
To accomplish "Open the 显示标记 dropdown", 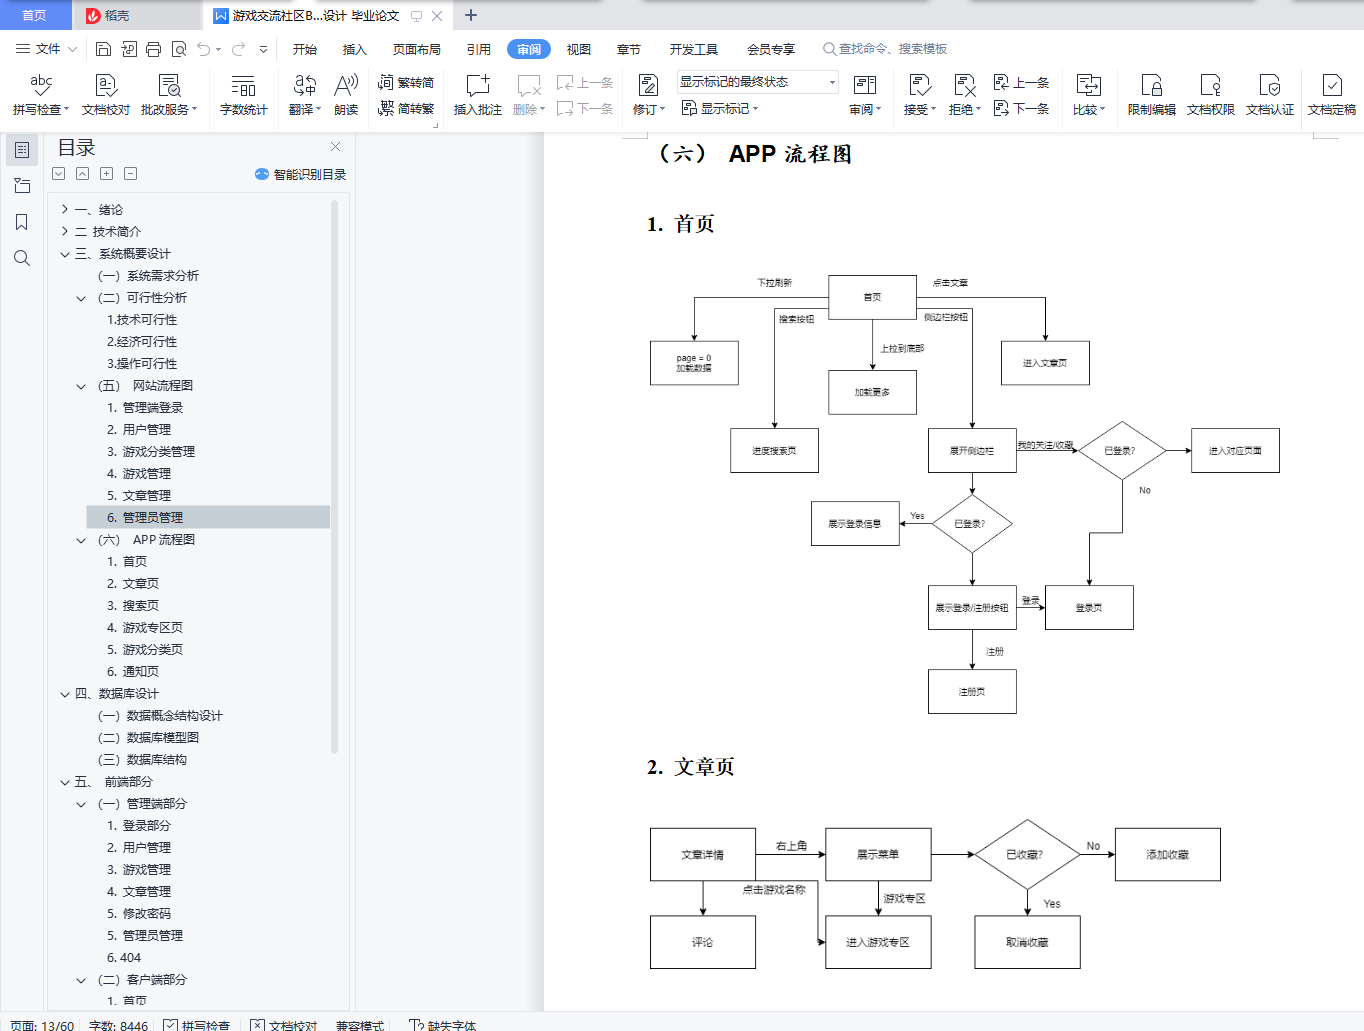I will click(x=720, y=108).
